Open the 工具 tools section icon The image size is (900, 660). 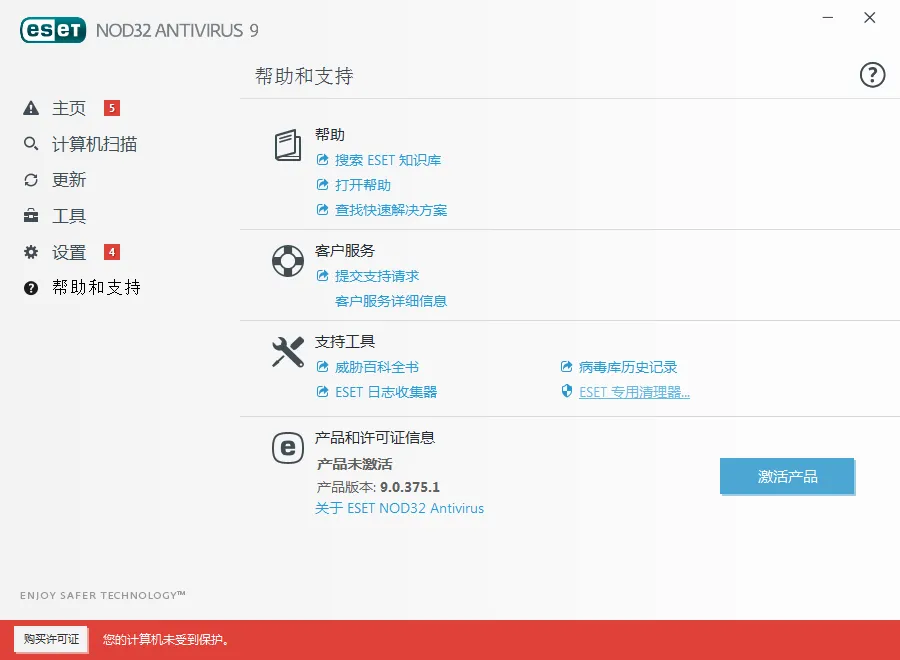point(30,215)
